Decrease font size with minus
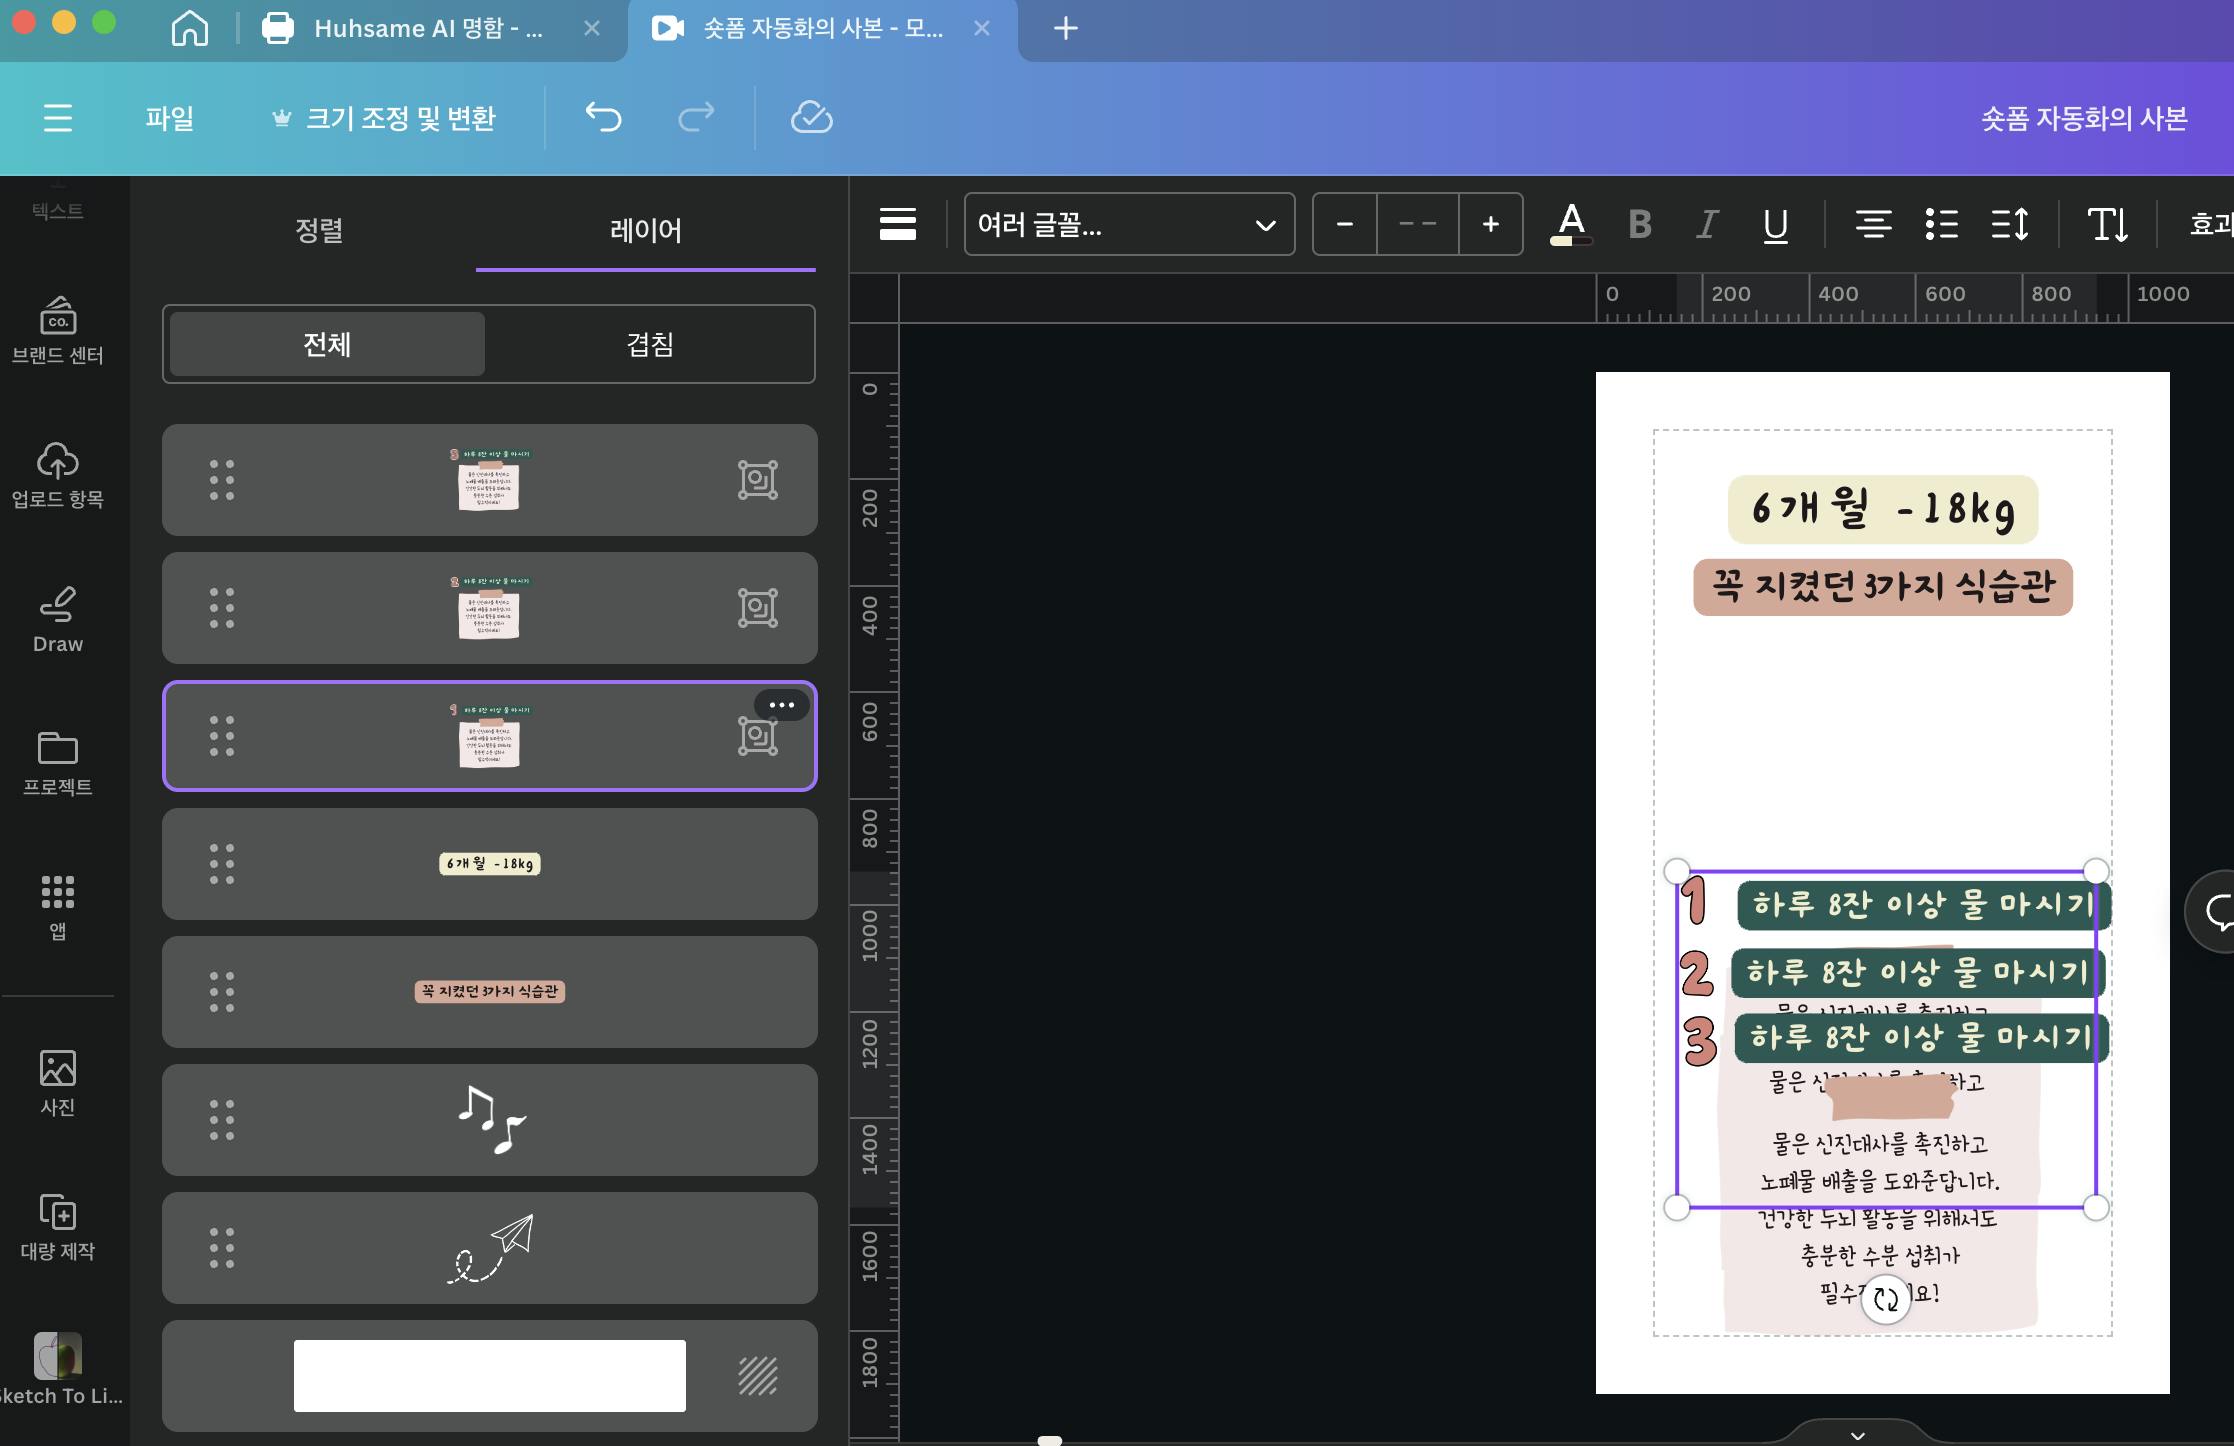2234x1446 pixels. (1345, 224)
